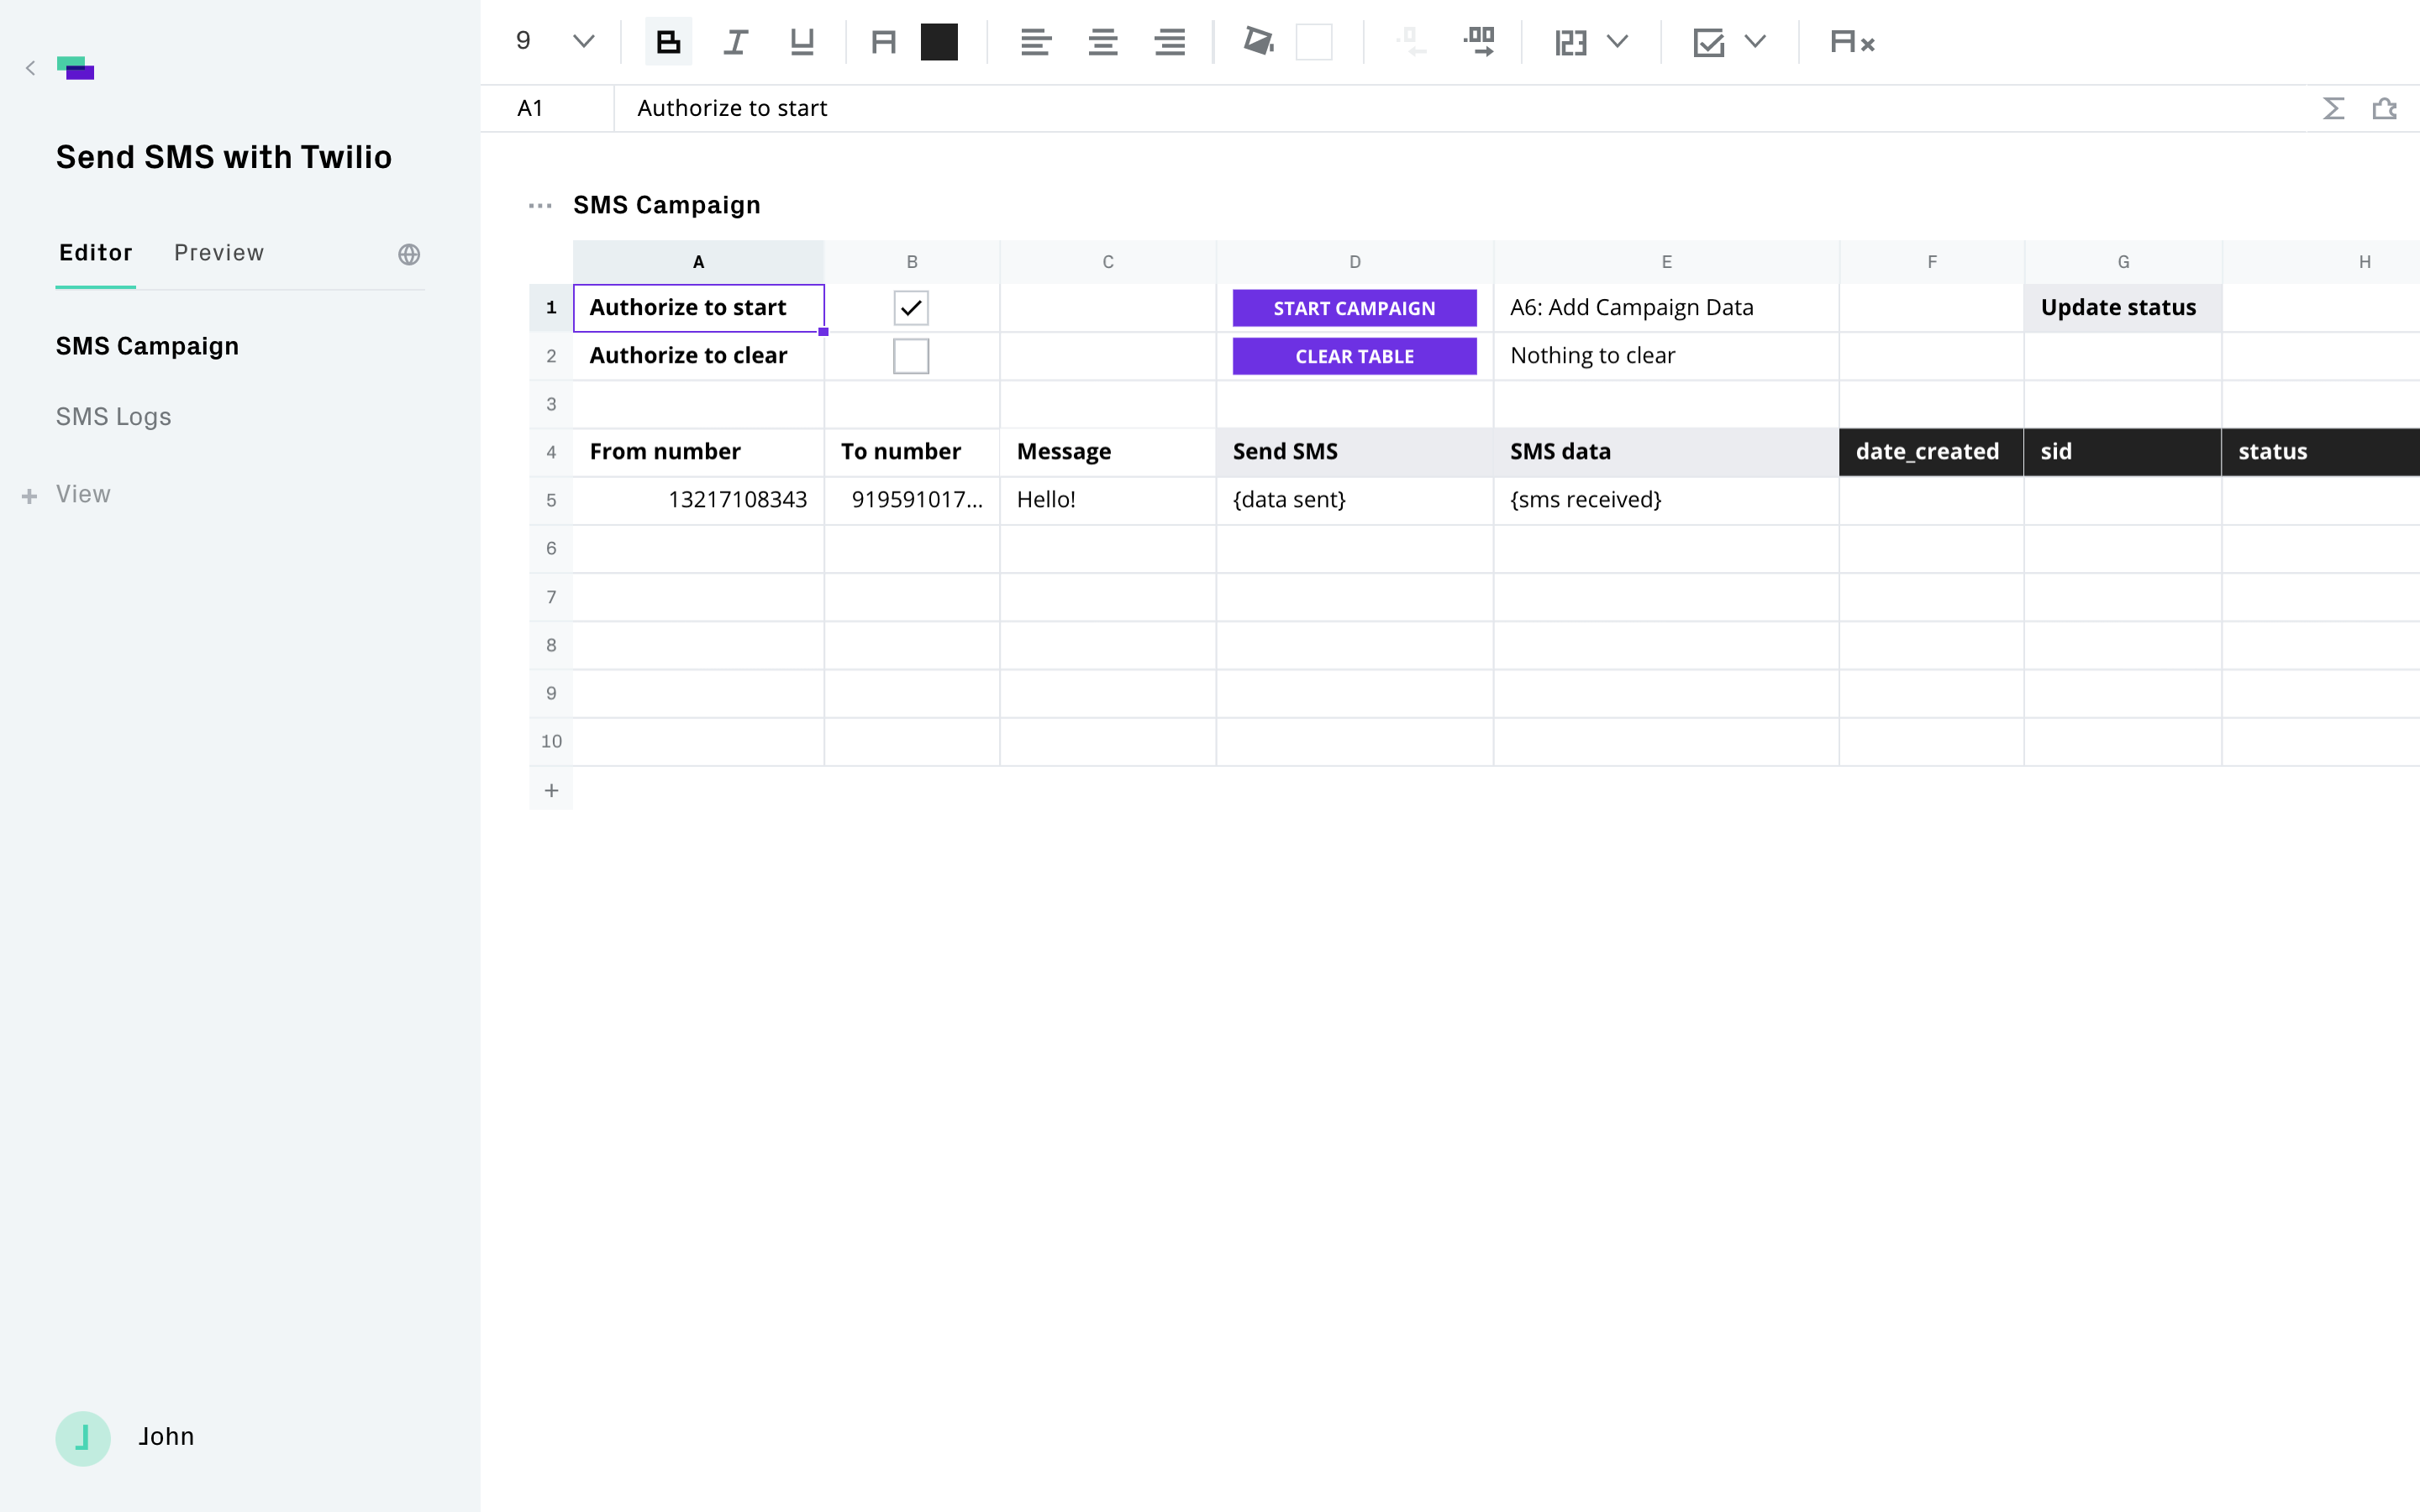Align cell text to center
Viewport: 2420px width, 1512px height.
[1102, 42]
